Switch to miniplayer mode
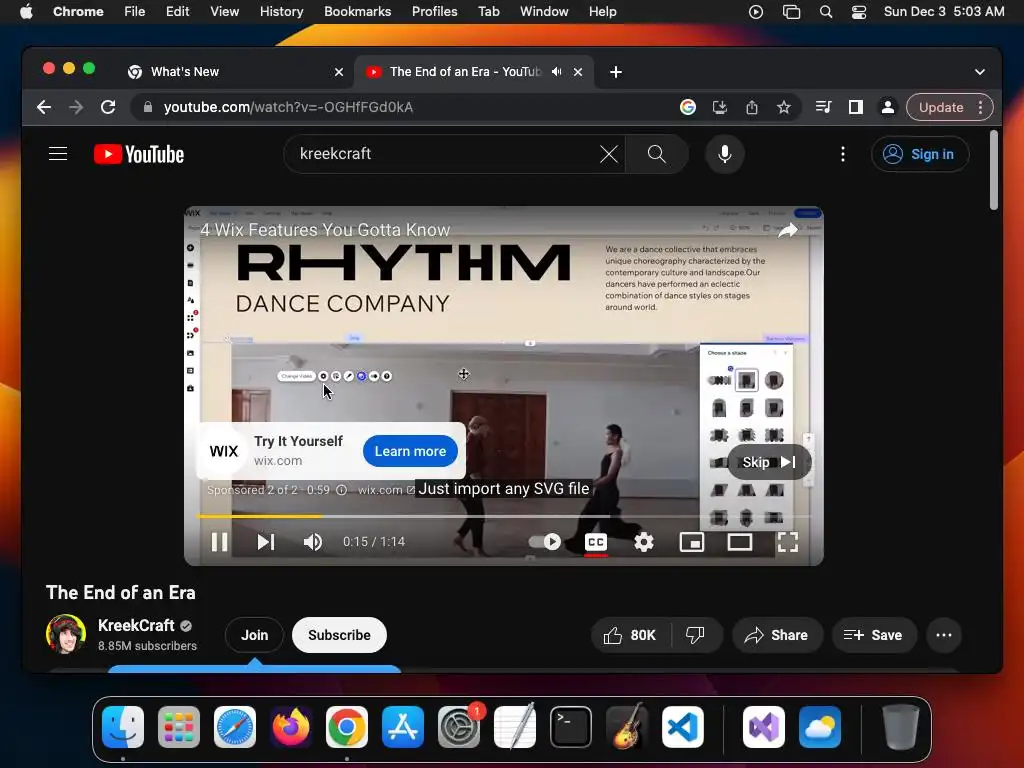The height and width of the screenshot is (768, 1024). 692,542
